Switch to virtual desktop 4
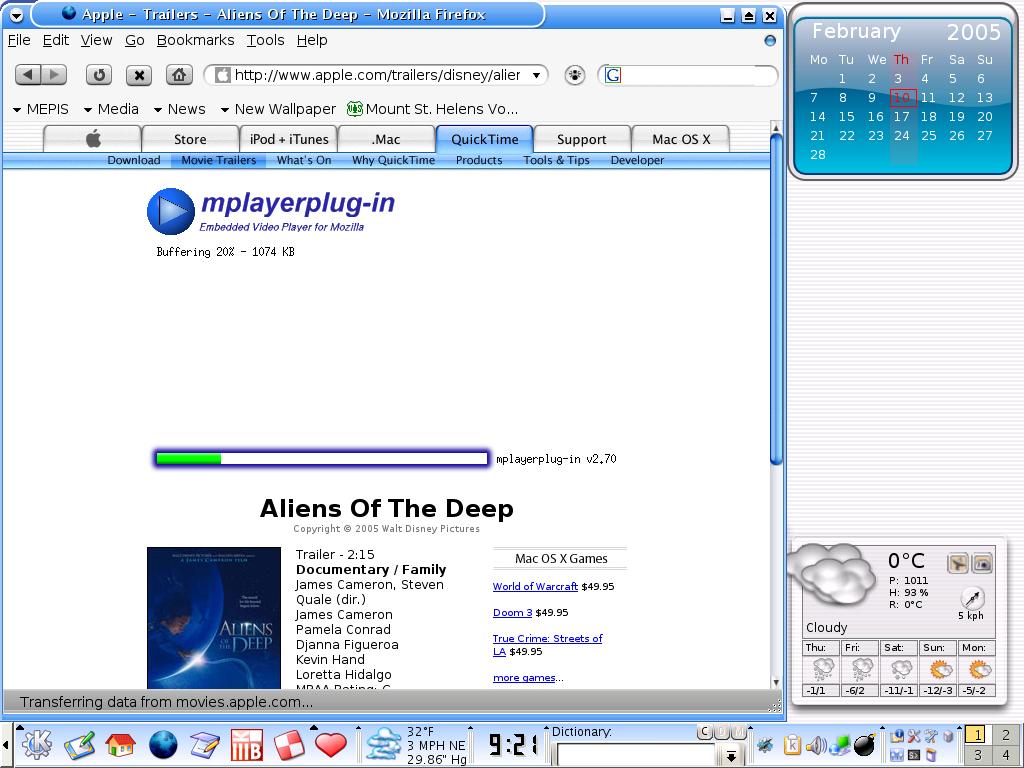The width and height of the screenshot is (1024, 768). pyautogui.click(x=1006, y=756)
